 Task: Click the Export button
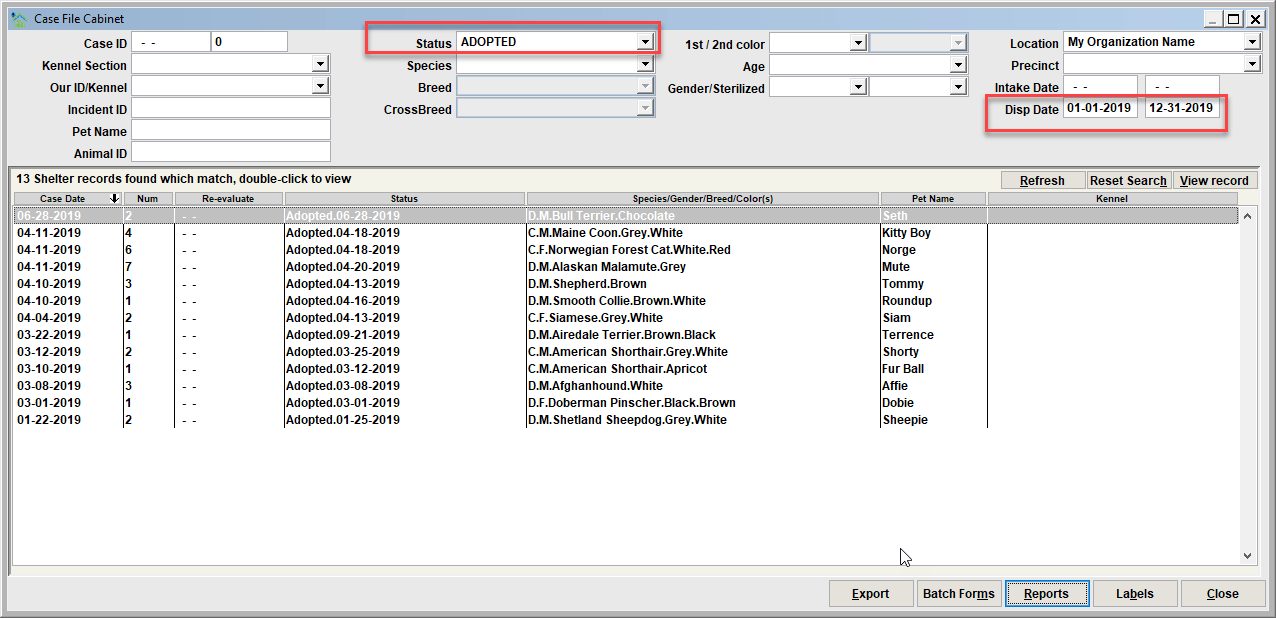pos(870,593)
